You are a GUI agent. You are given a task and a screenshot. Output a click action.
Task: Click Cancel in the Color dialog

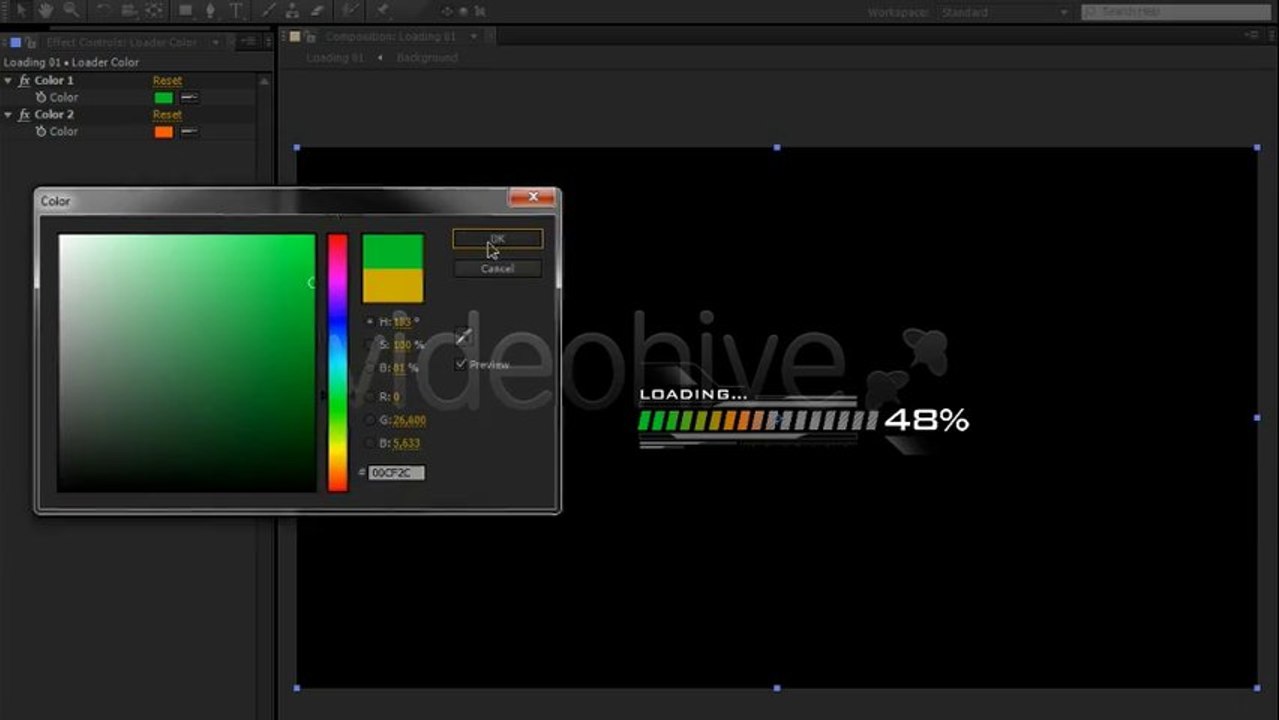coord(497,268)
